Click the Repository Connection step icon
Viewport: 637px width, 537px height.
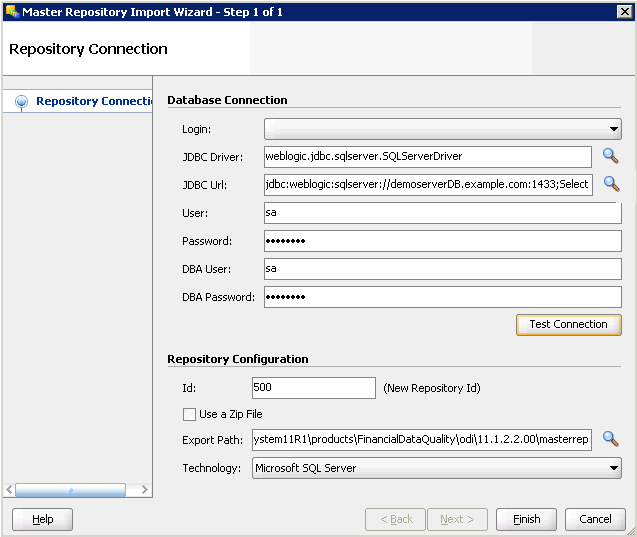tap(21, 101)
